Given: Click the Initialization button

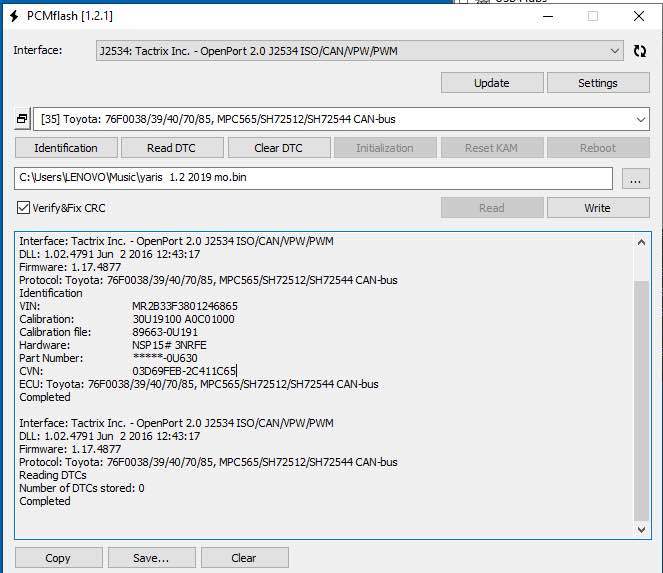Looking at the screenshot, I should [385, 148].
